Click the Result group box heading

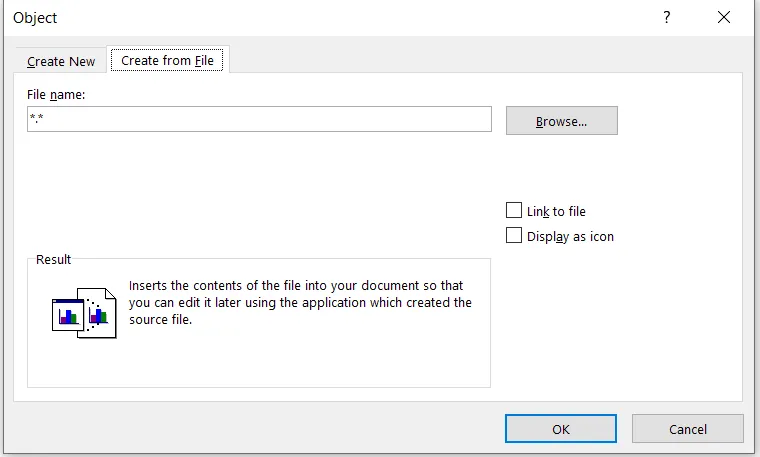53,259
